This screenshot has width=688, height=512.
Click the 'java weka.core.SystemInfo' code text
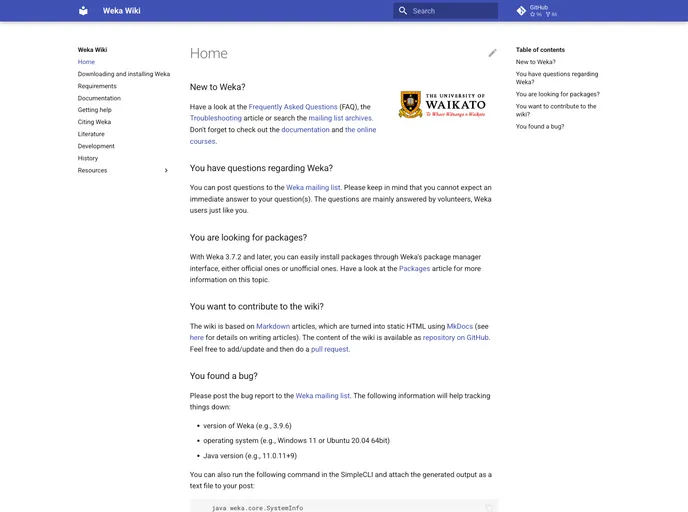click(257, 508)
